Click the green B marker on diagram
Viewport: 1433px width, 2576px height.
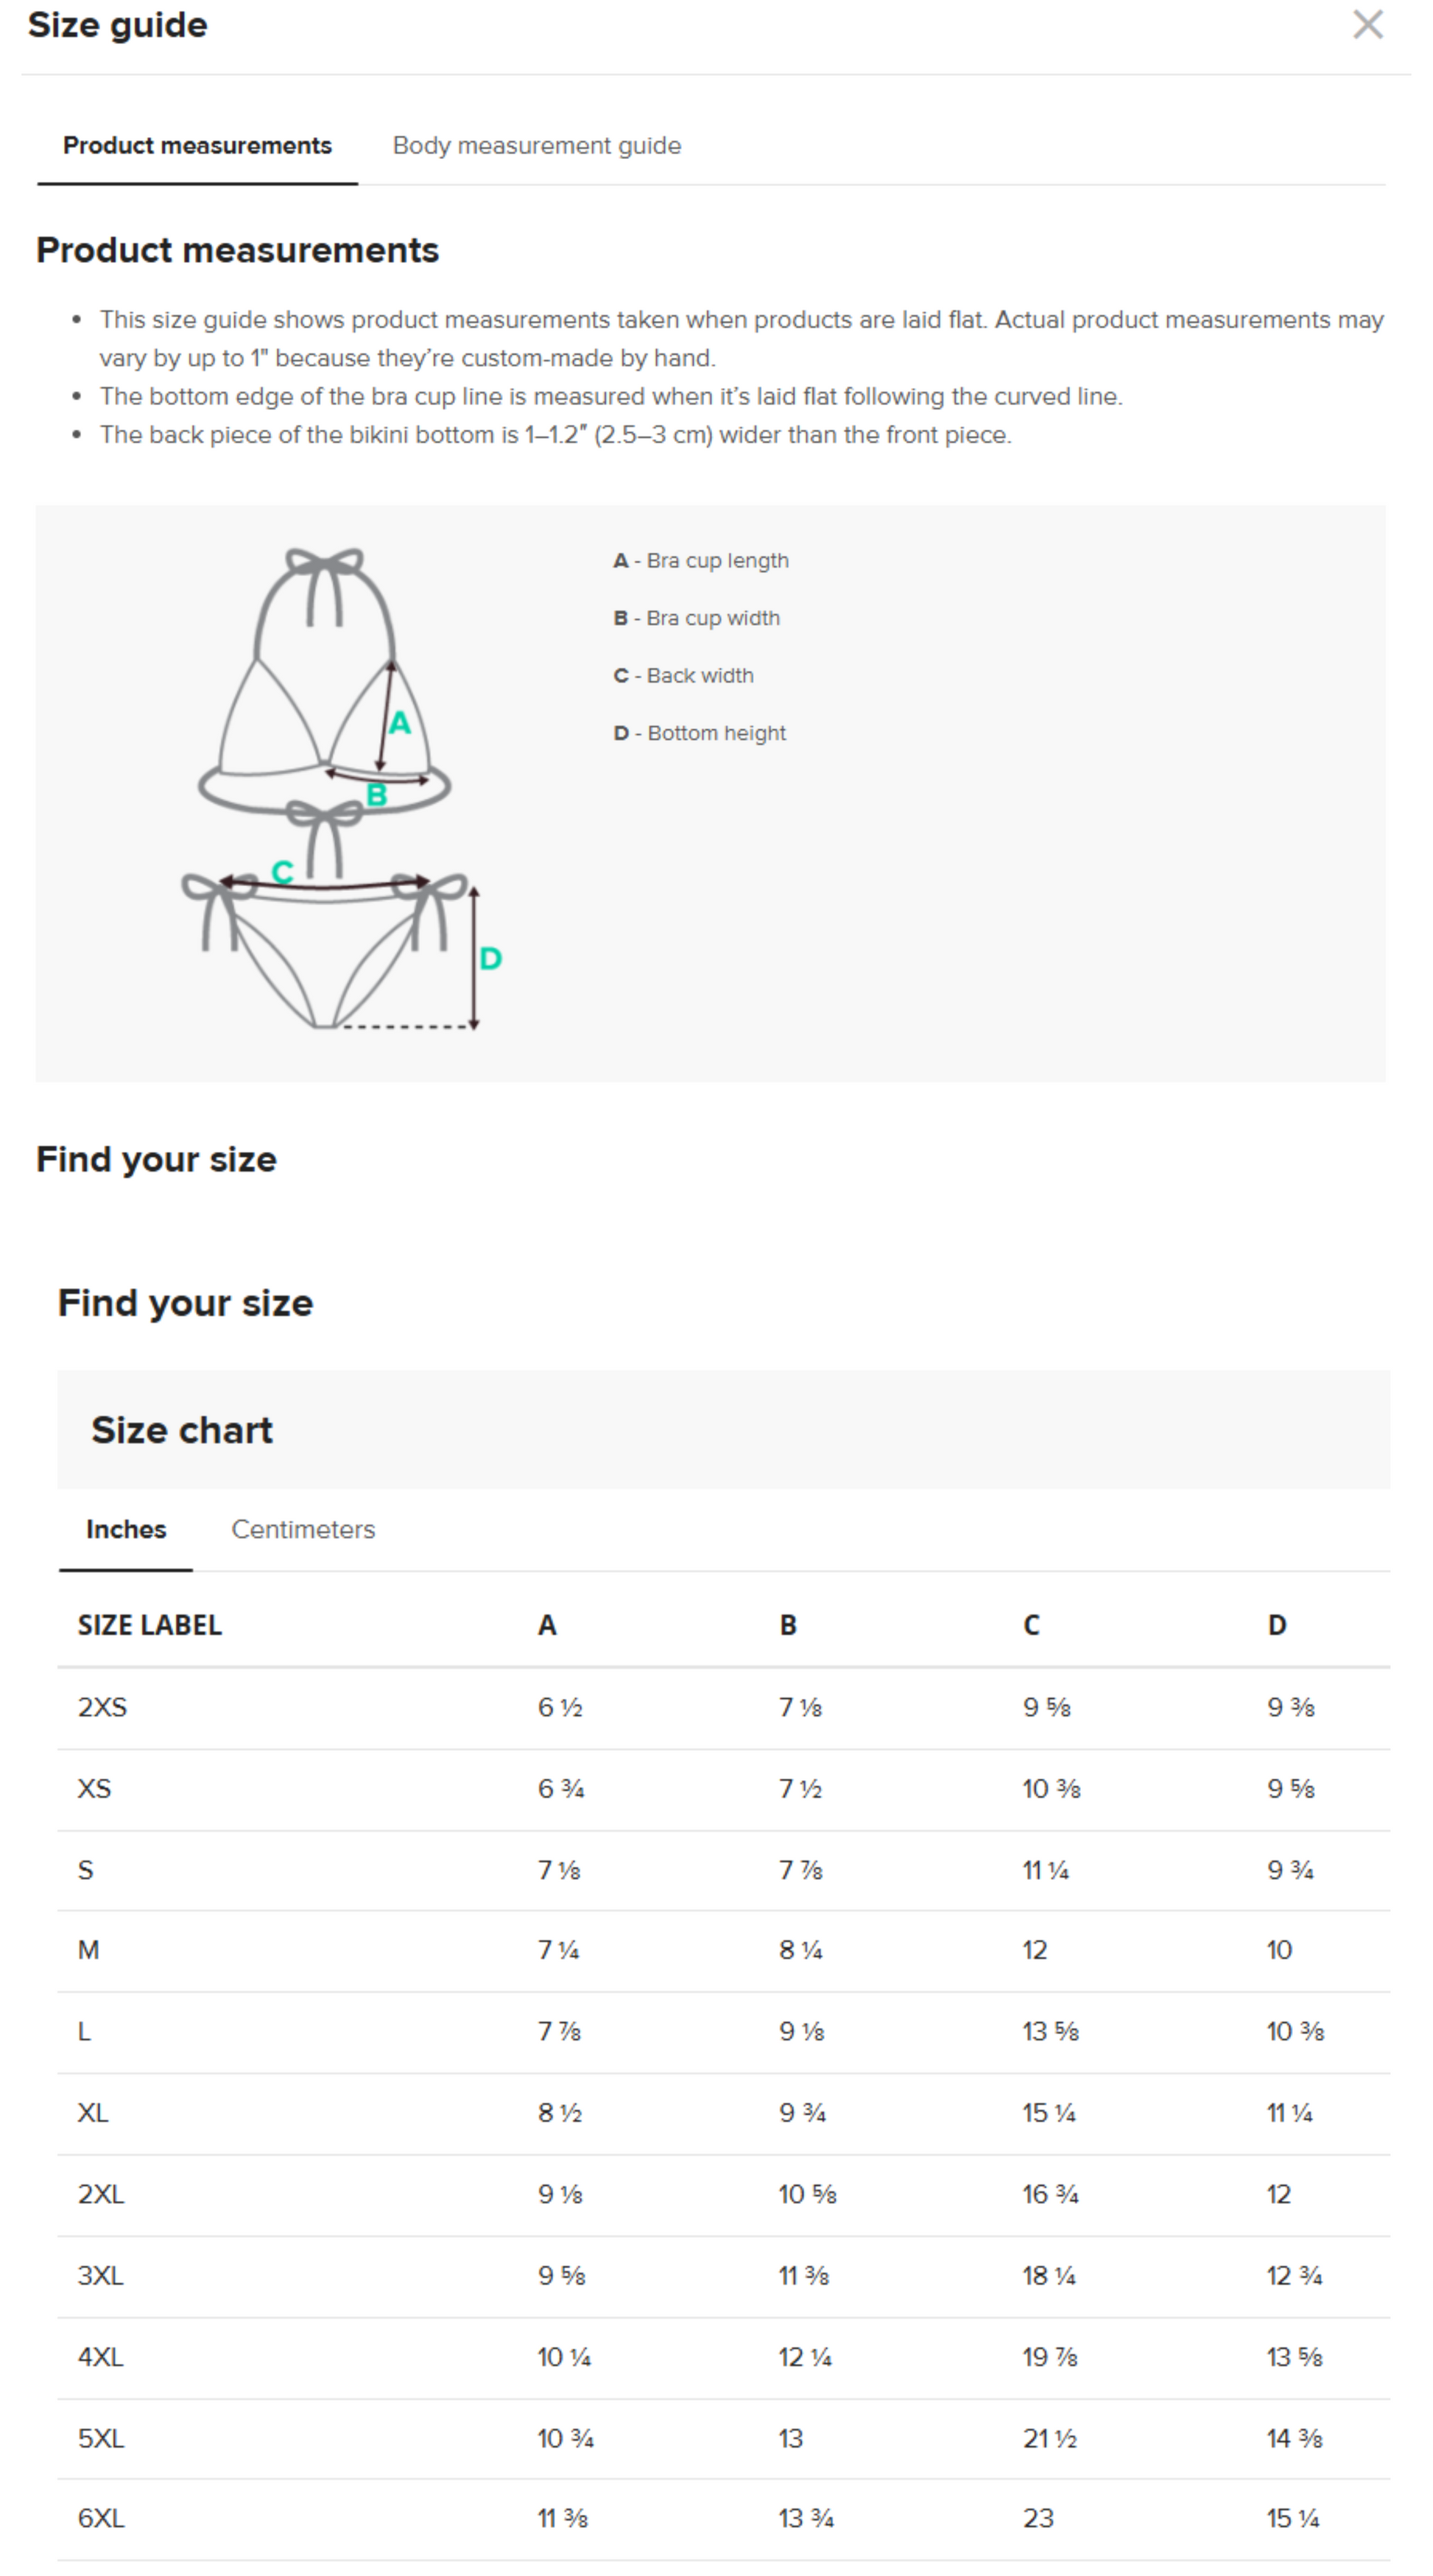click(x=377, y=795)
